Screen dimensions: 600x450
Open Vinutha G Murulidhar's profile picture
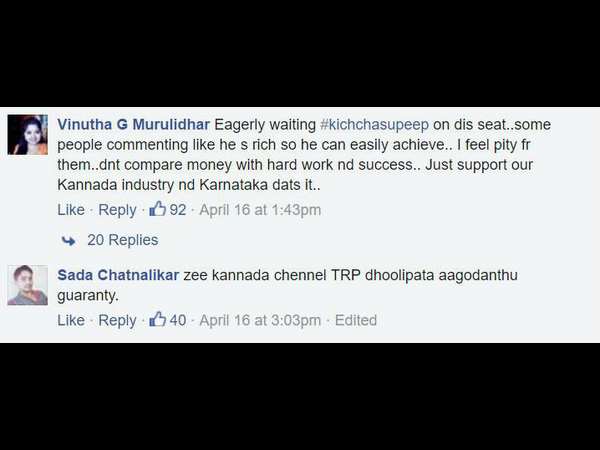28,134
